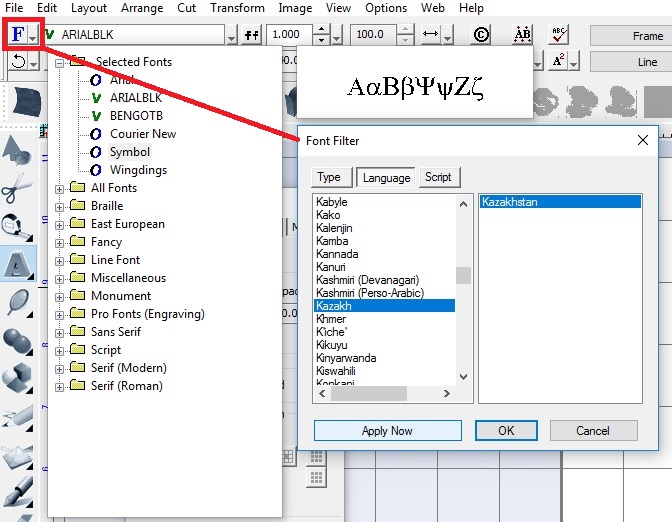
Task: Expand the Script font folder
Action: coord(60,351)
